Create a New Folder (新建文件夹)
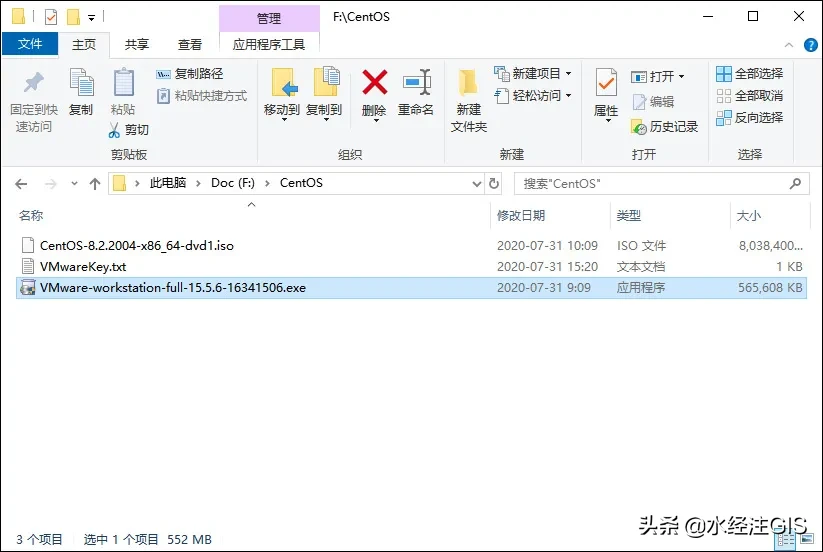Viewport: 823px width, 552px height. tap(468, 100)
